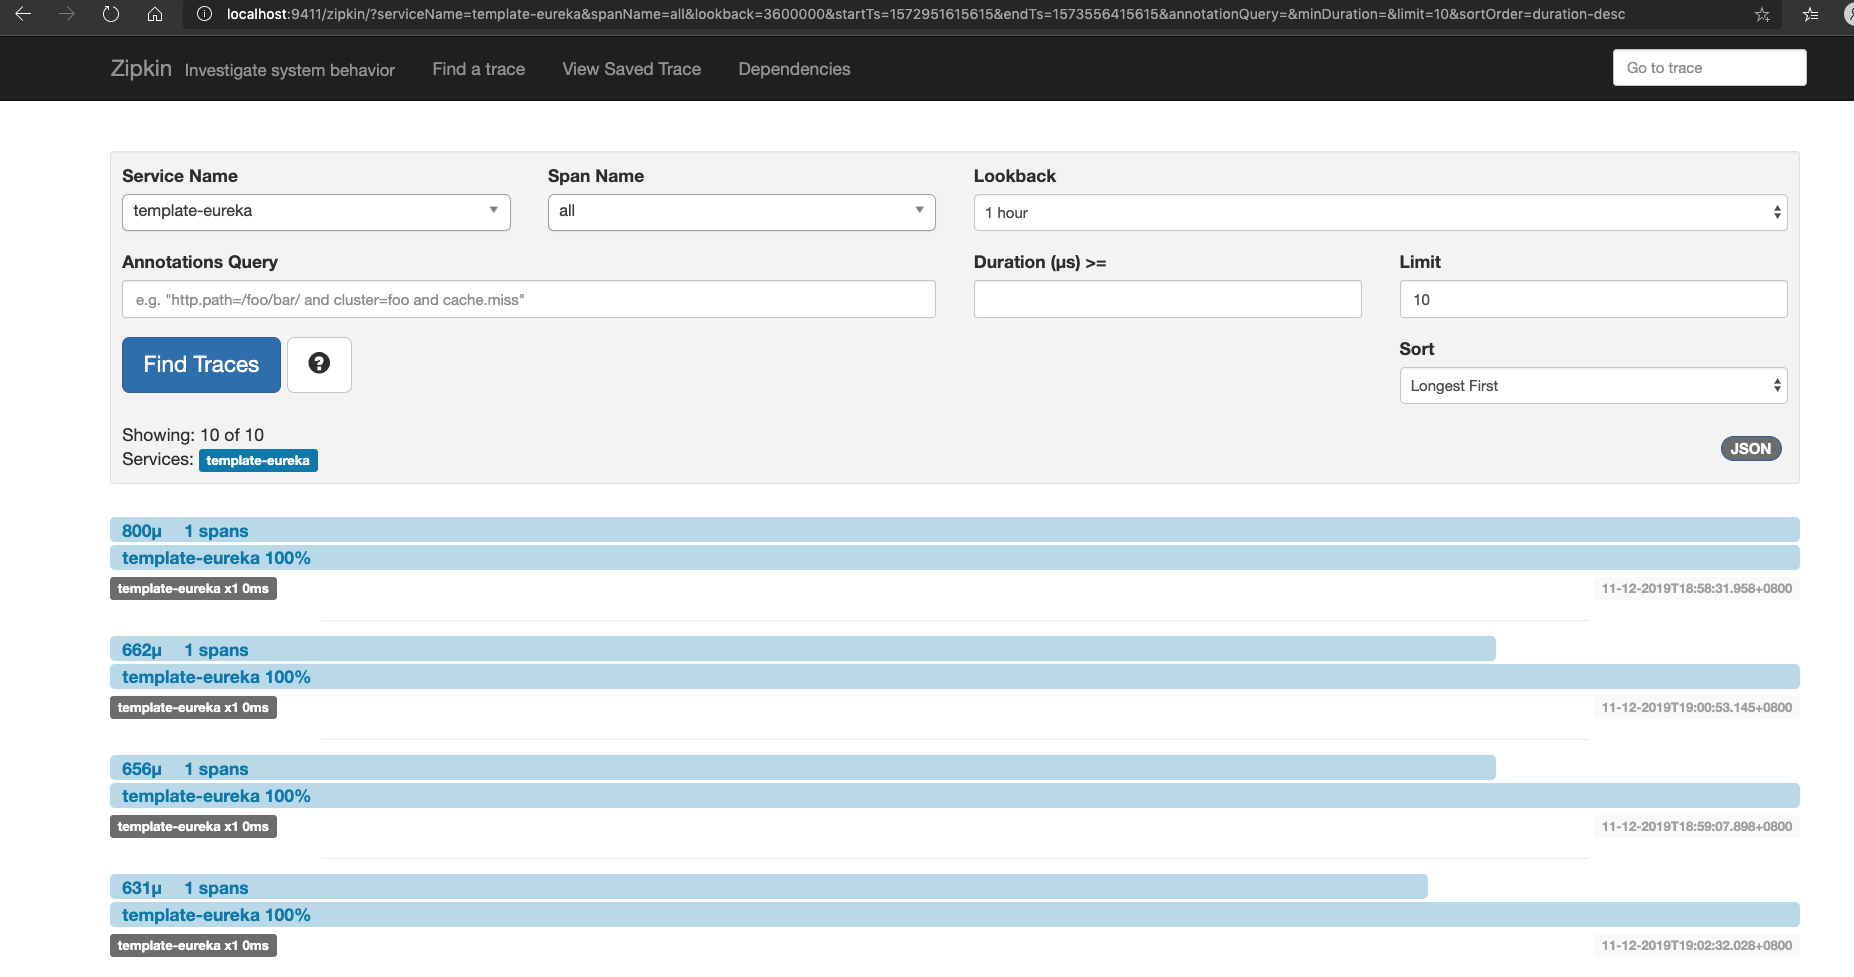Click the Investigate system behavior tagline

click(290, 70)
